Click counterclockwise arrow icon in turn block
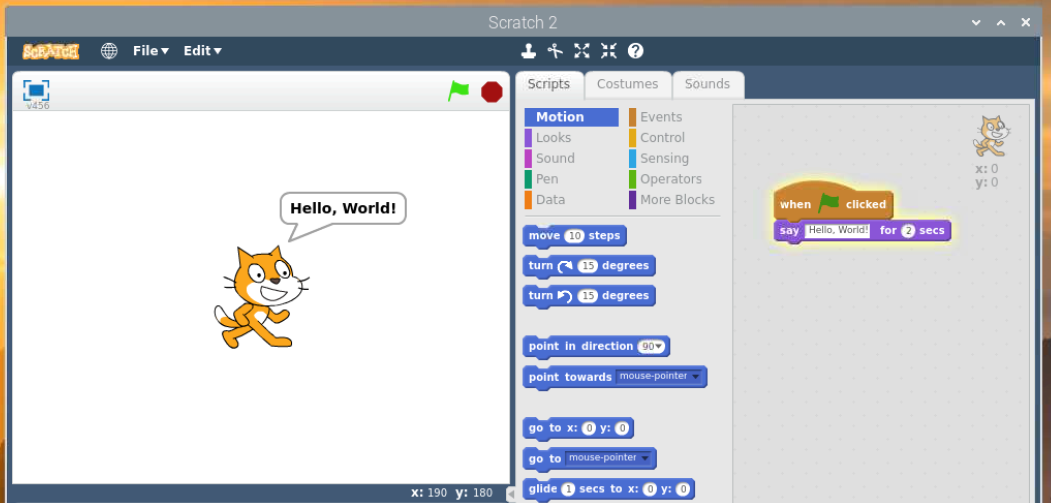The height and width of the screenshot is (503, 1051). [565, 296]
